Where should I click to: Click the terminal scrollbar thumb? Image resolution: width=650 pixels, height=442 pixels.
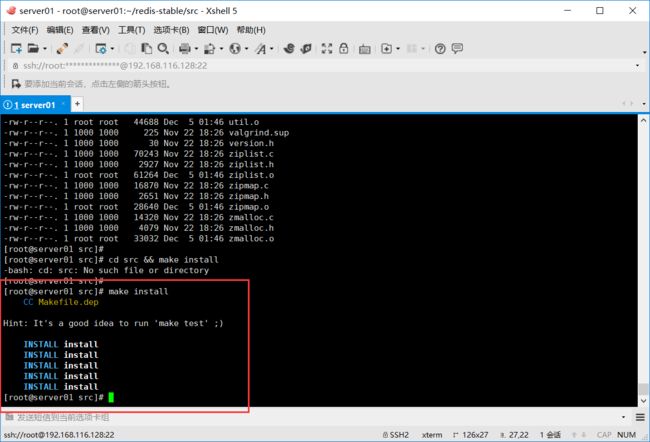click(x=643, y=389)
